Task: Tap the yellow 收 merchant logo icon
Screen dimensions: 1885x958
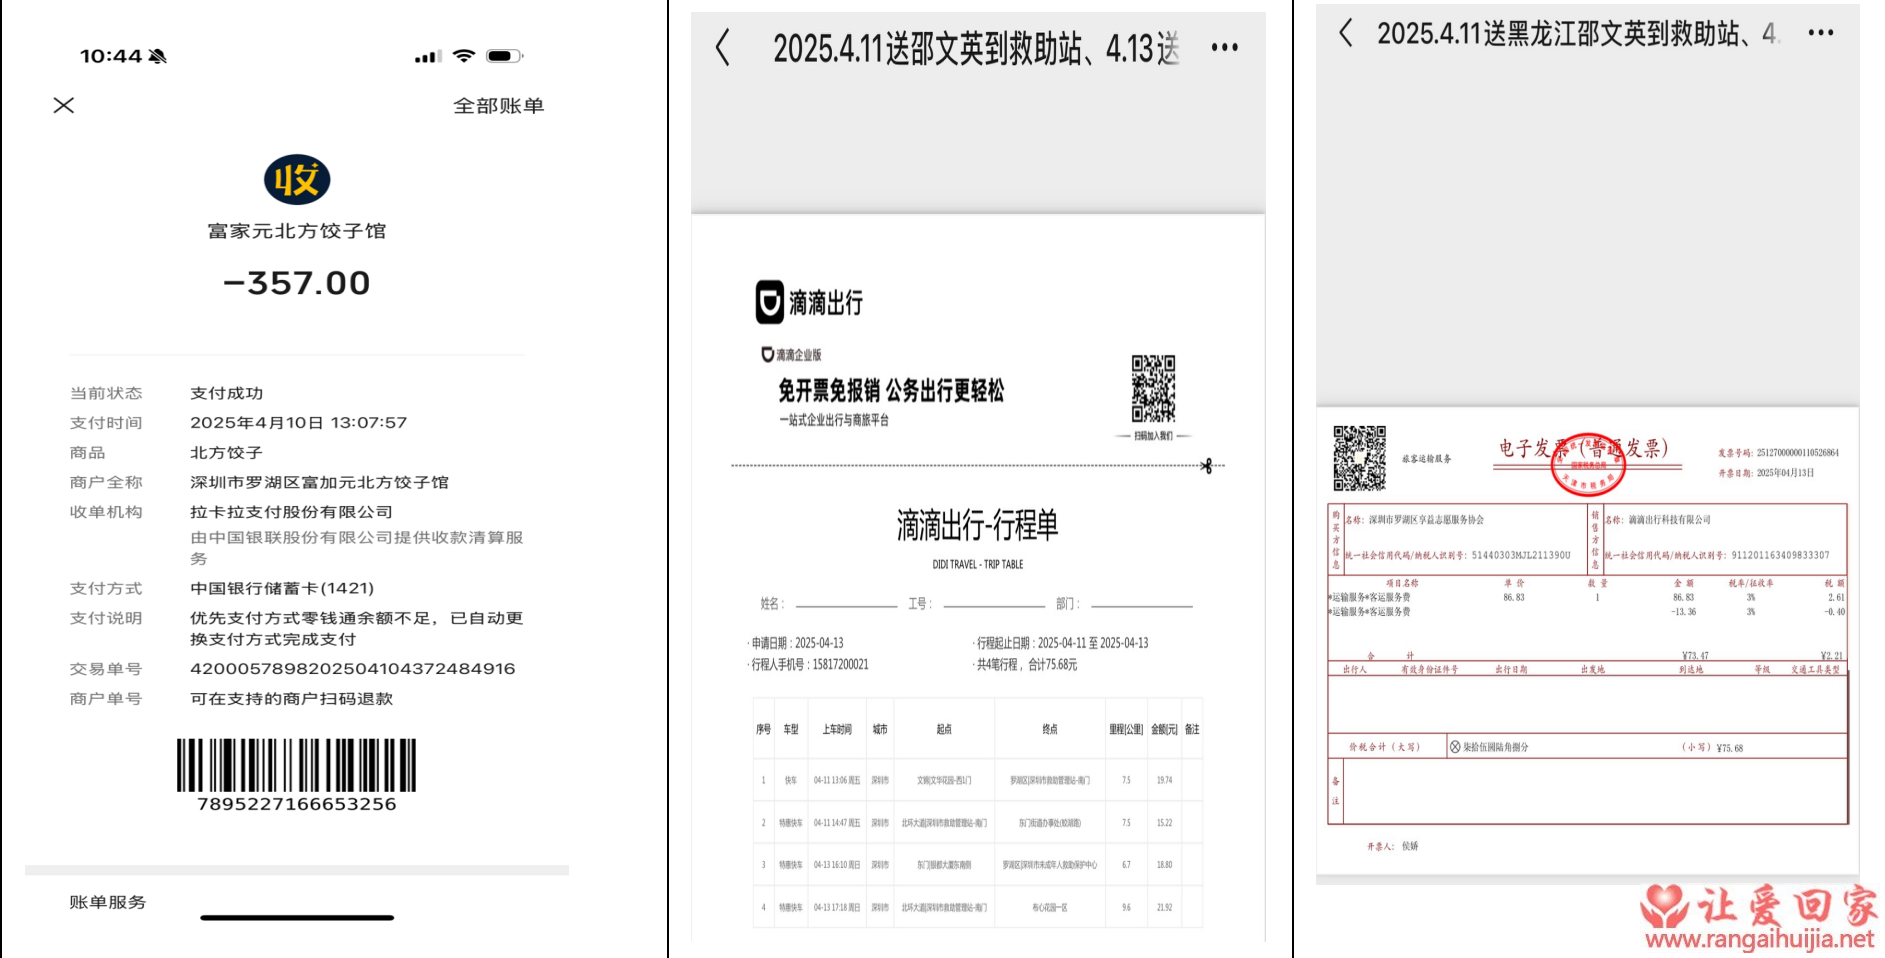Action: click(x=297, y=180)
